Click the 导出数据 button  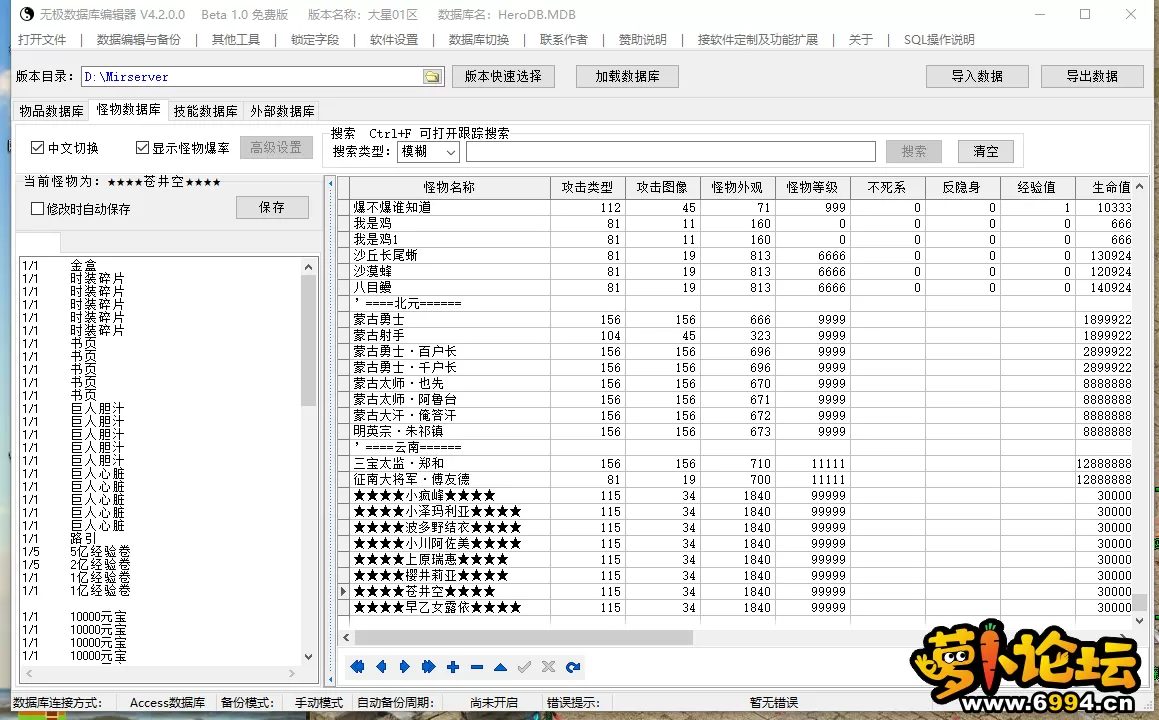point(1092,76)
